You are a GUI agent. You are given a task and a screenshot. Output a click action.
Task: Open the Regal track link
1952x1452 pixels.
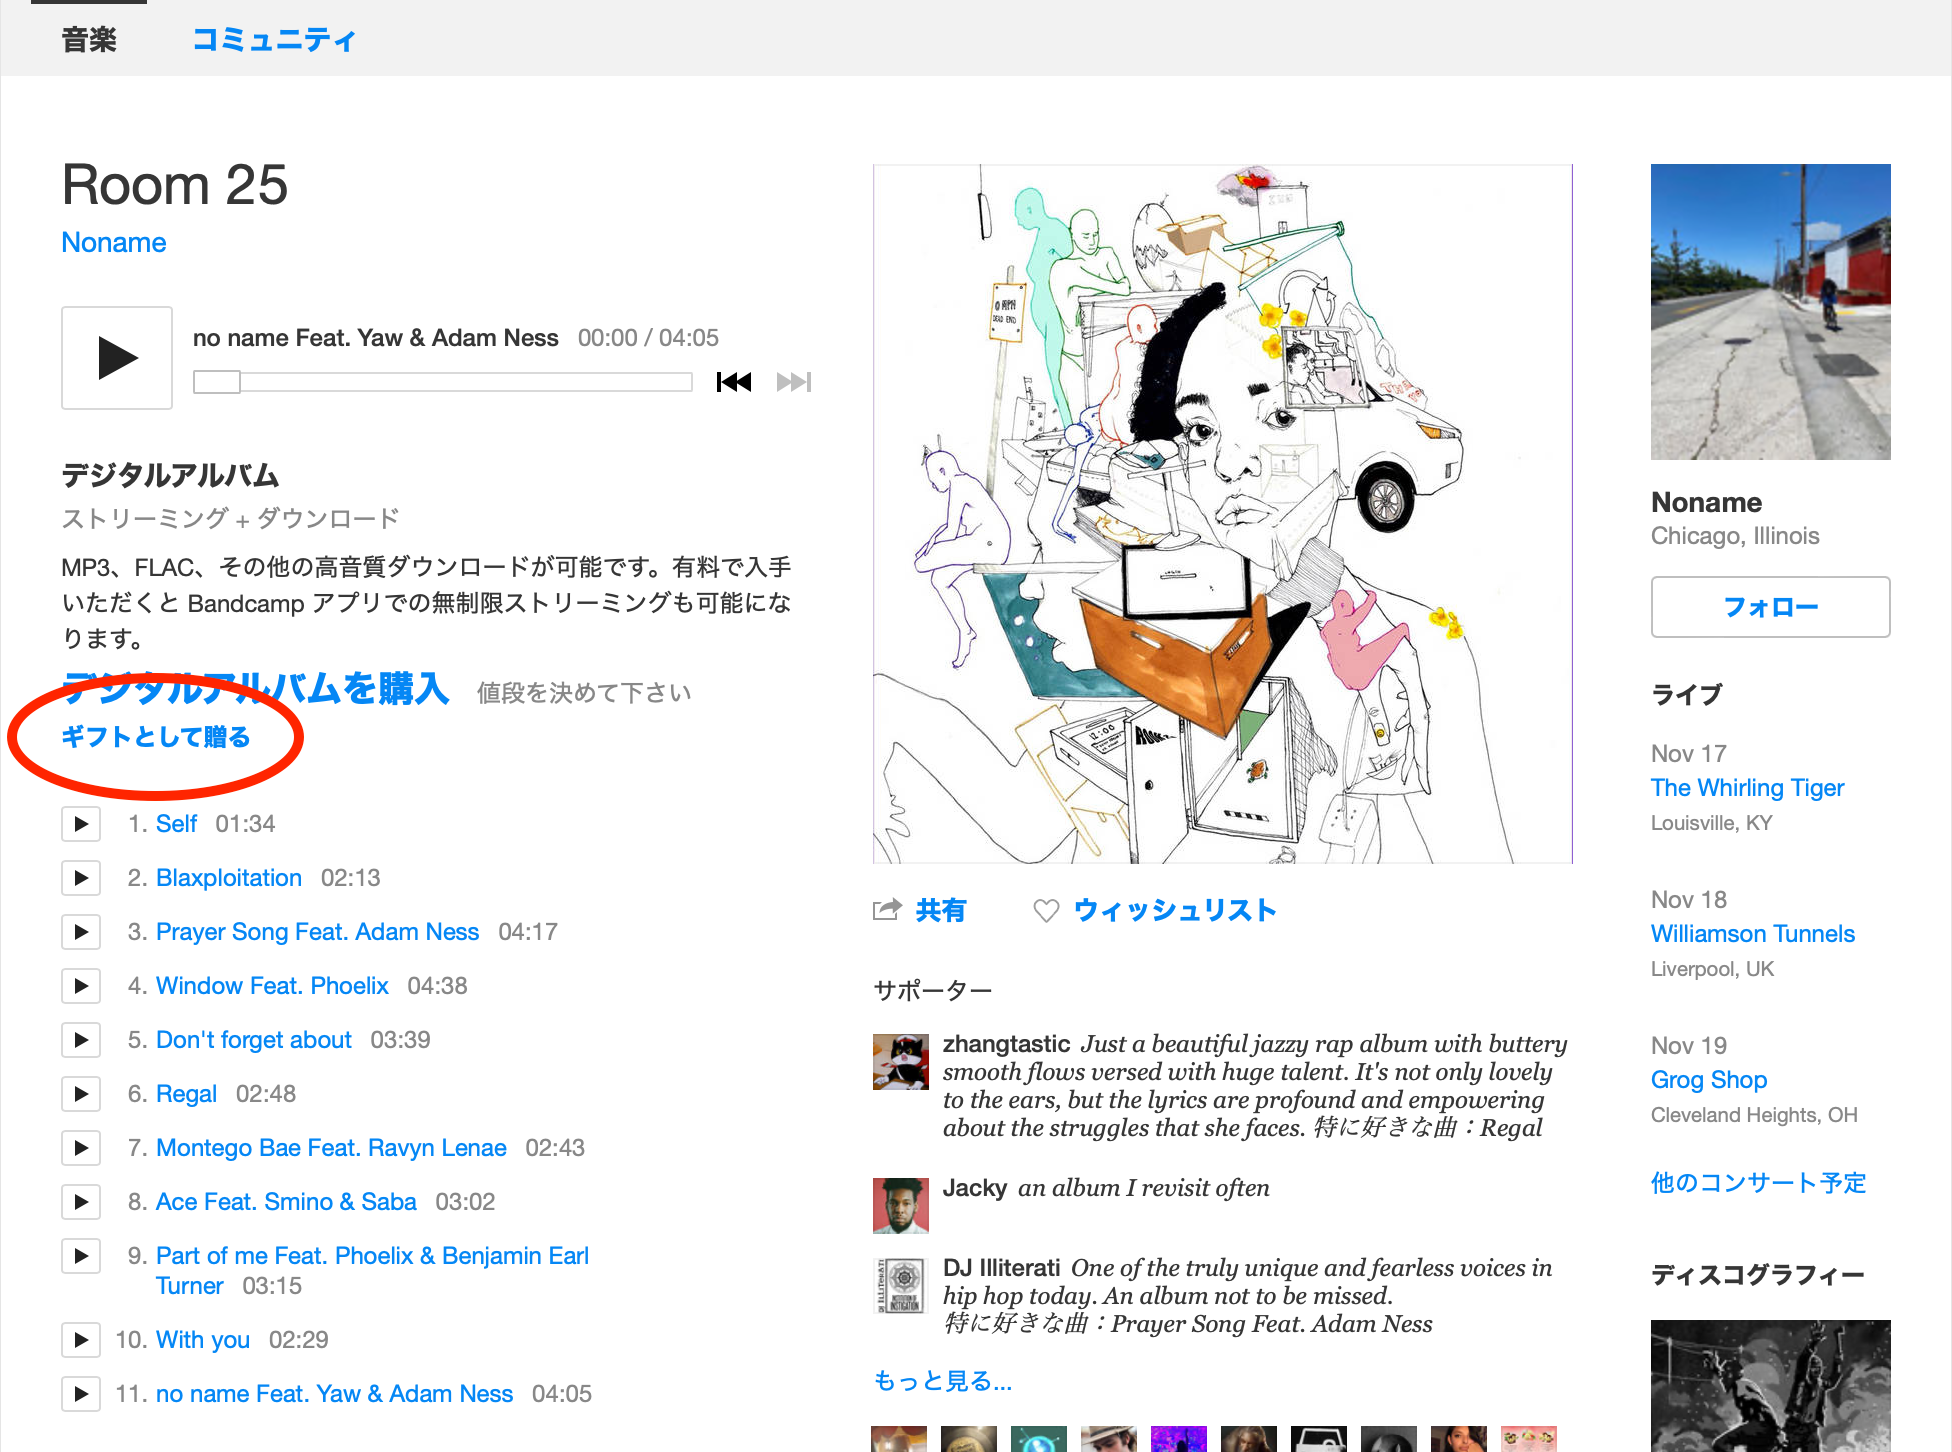pyautogui.click(x=186, y=1094)
